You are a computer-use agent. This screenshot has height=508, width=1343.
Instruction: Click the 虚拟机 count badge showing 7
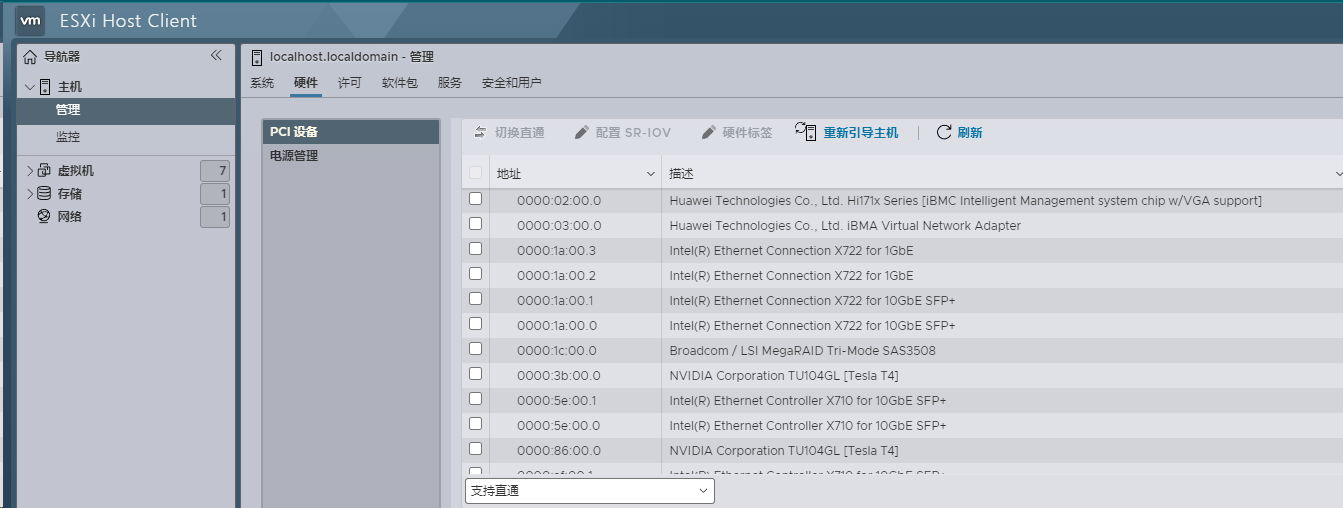click(x=215, y=170)
